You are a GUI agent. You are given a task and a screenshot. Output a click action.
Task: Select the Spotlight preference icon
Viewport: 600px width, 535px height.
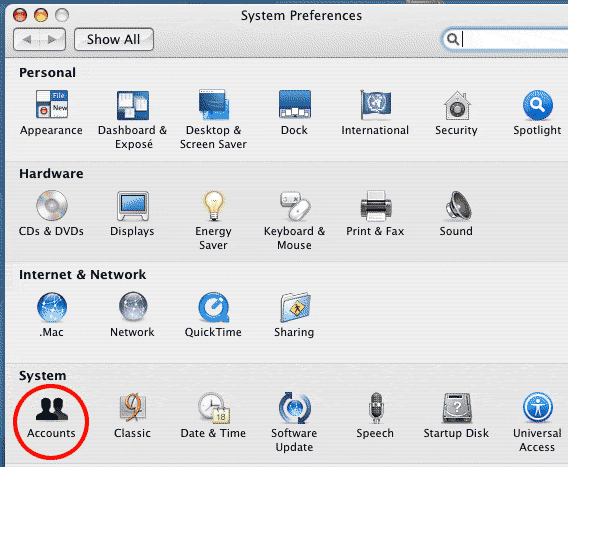pos(537,106)
